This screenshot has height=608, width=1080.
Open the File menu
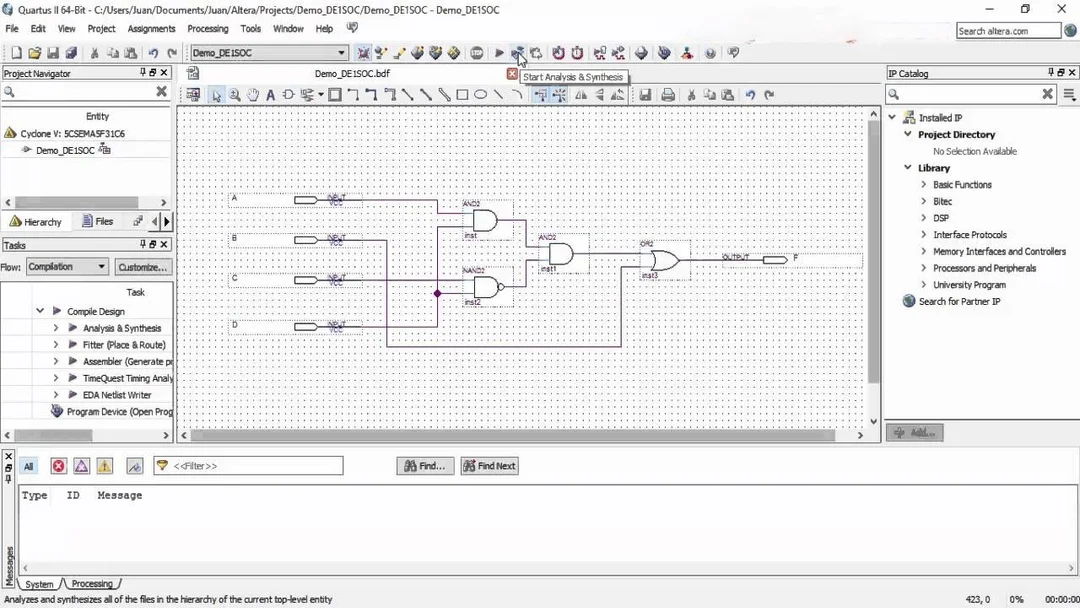pyautogui.click(x=12, y=29)
